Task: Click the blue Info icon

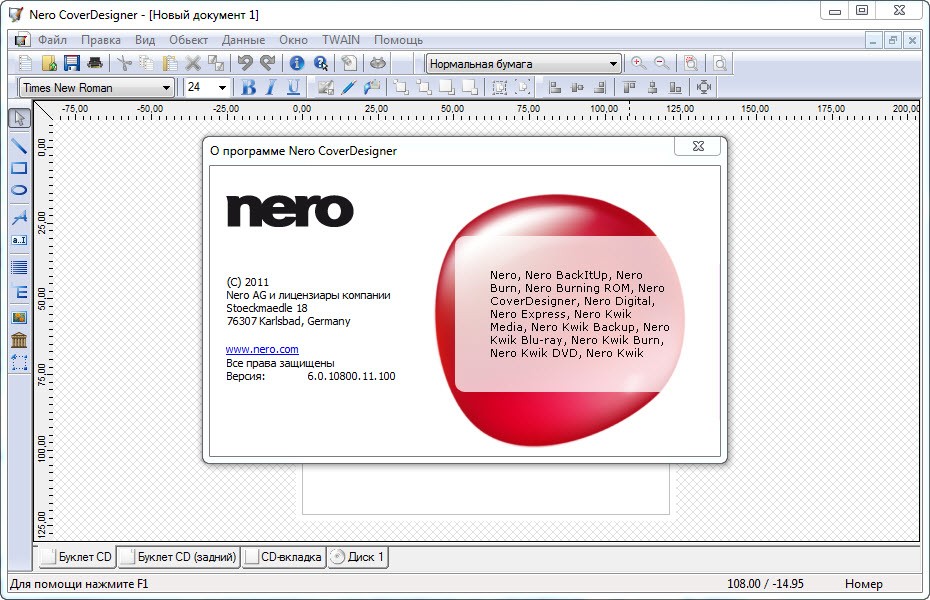Action: pos(297,63)
